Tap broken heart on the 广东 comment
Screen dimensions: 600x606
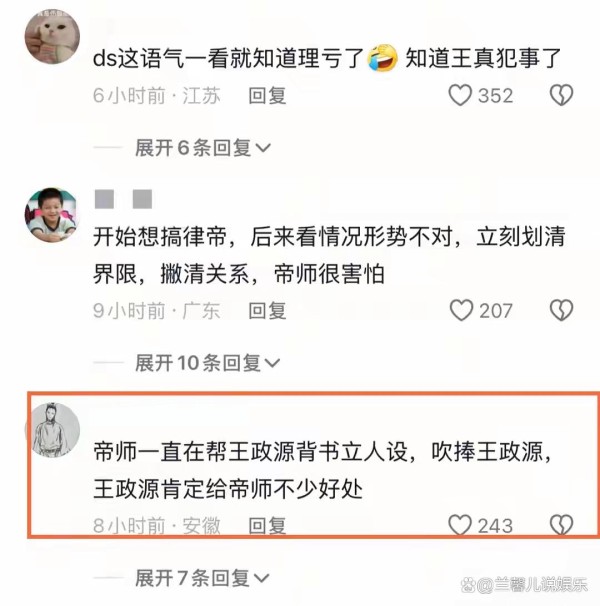[x=561, y=310]
